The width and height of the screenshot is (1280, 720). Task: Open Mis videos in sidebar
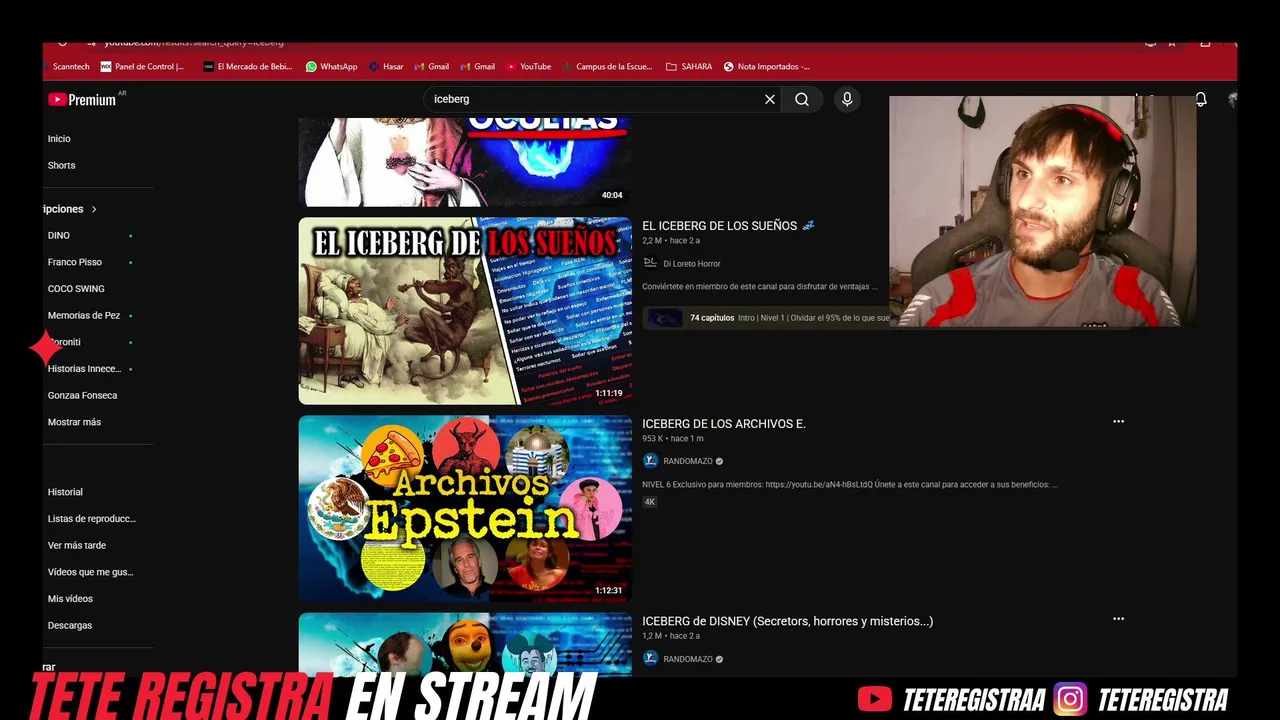pos(70,599)
